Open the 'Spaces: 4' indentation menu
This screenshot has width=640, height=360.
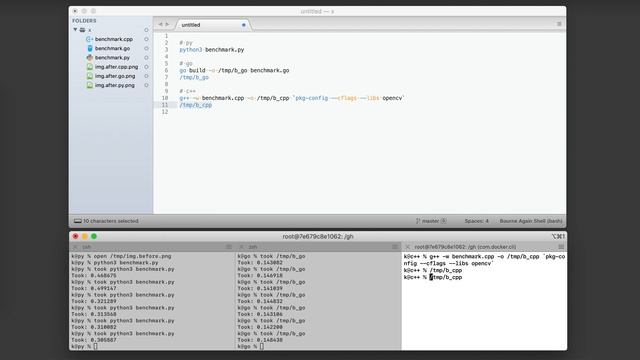coord(476,221)
